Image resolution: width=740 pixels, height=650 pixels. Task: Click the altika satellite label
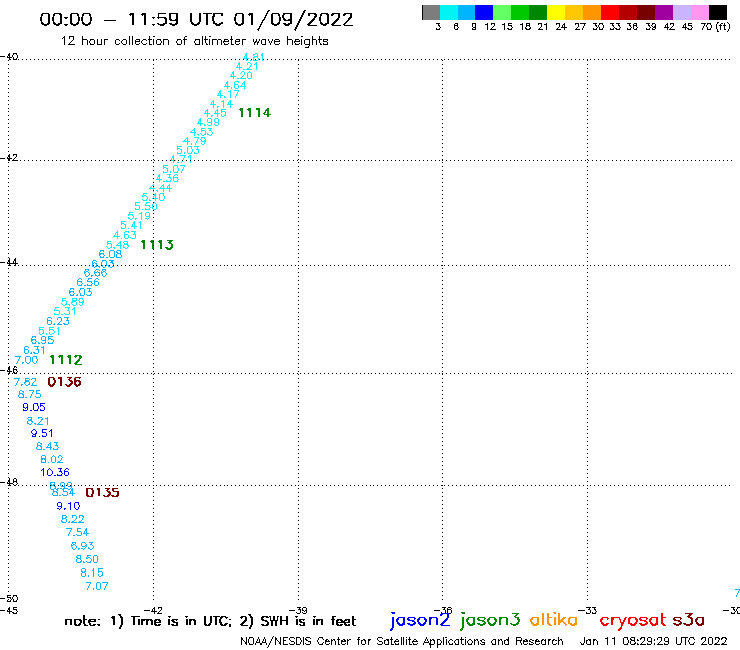coord(554,620)
